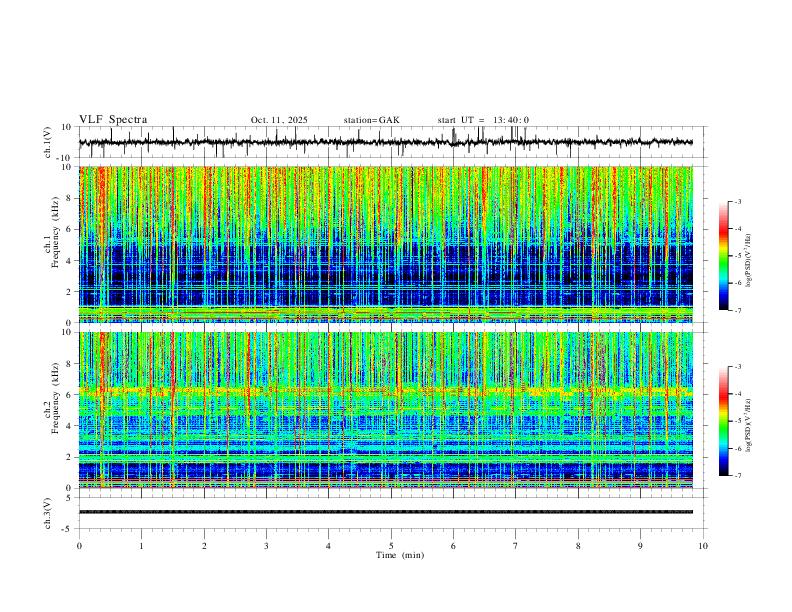Image resolution: width=792 pixels, height=612 pixels.
Task: Click the '0' tick on time axis
Action: coord(79,546)
